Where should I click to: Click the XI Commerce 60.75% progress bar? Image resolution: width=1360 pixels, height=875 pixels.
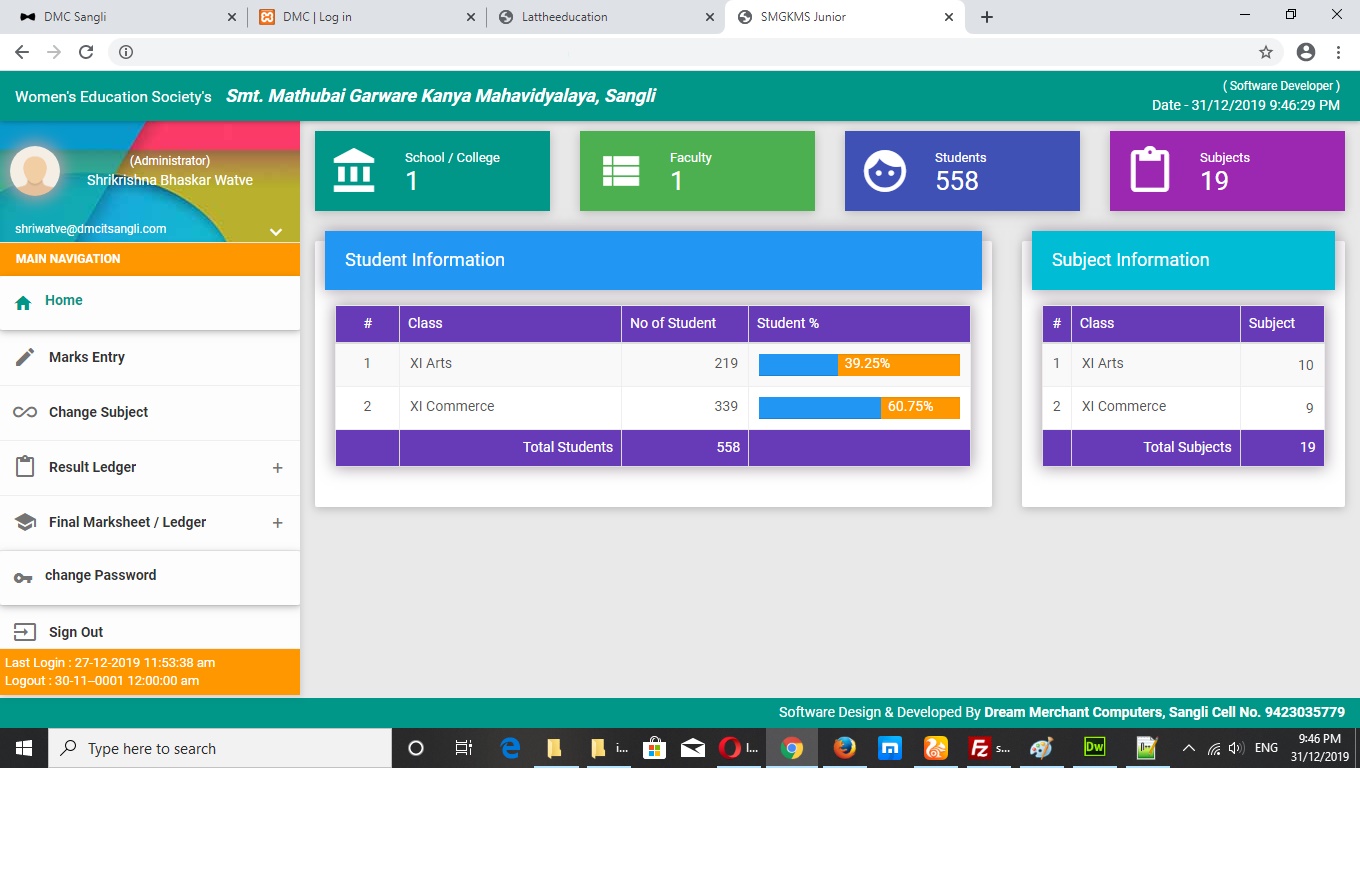[859, 407]
